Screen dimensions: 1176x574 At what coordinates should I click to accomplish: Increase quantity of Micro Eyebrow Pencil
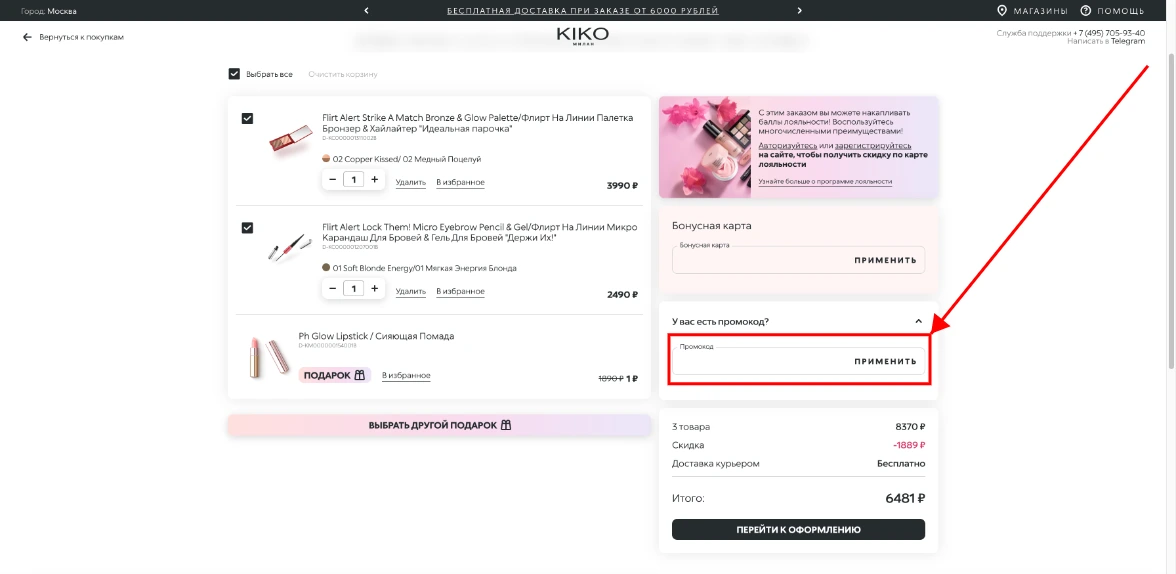[375, 288]
